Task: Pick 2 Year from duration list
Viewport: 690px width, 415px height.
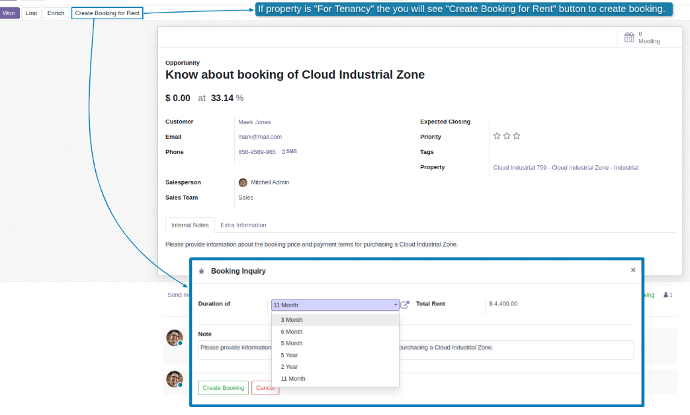Action: tap(291, 367)
